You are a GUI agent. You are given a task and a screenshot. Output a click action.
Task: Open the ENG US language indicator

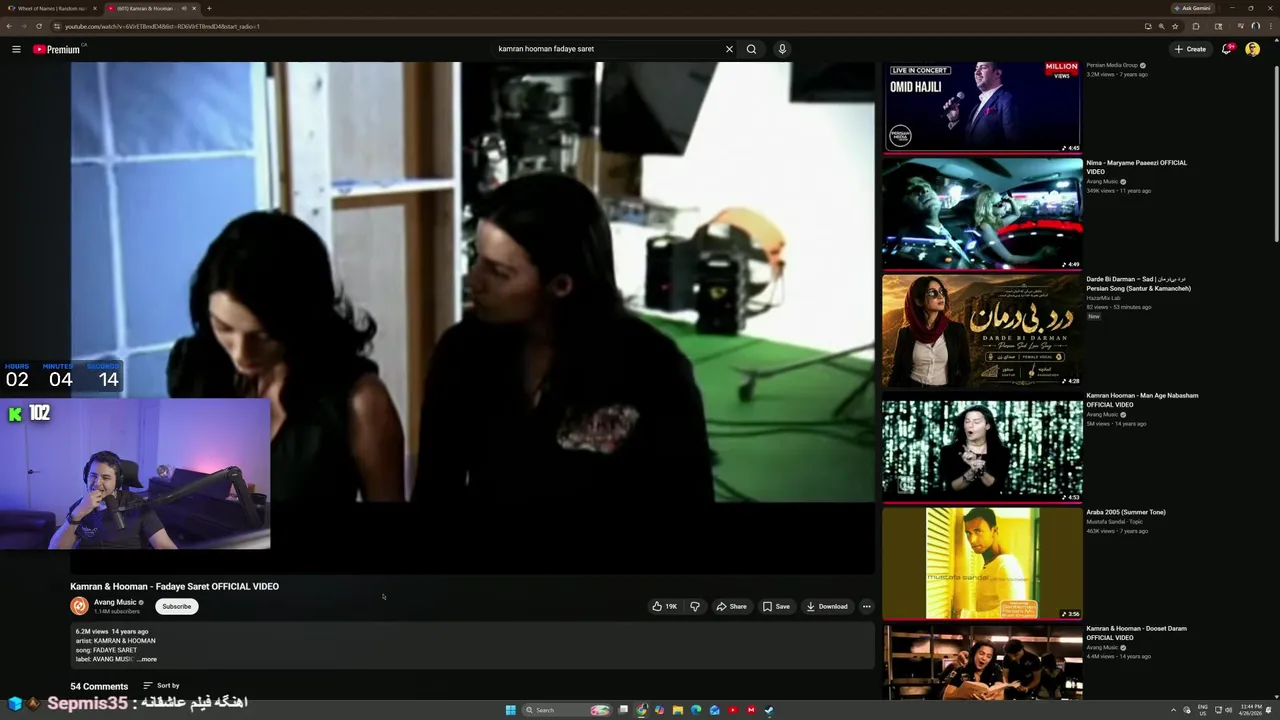pyautogui.click(x=1203, y=710)
